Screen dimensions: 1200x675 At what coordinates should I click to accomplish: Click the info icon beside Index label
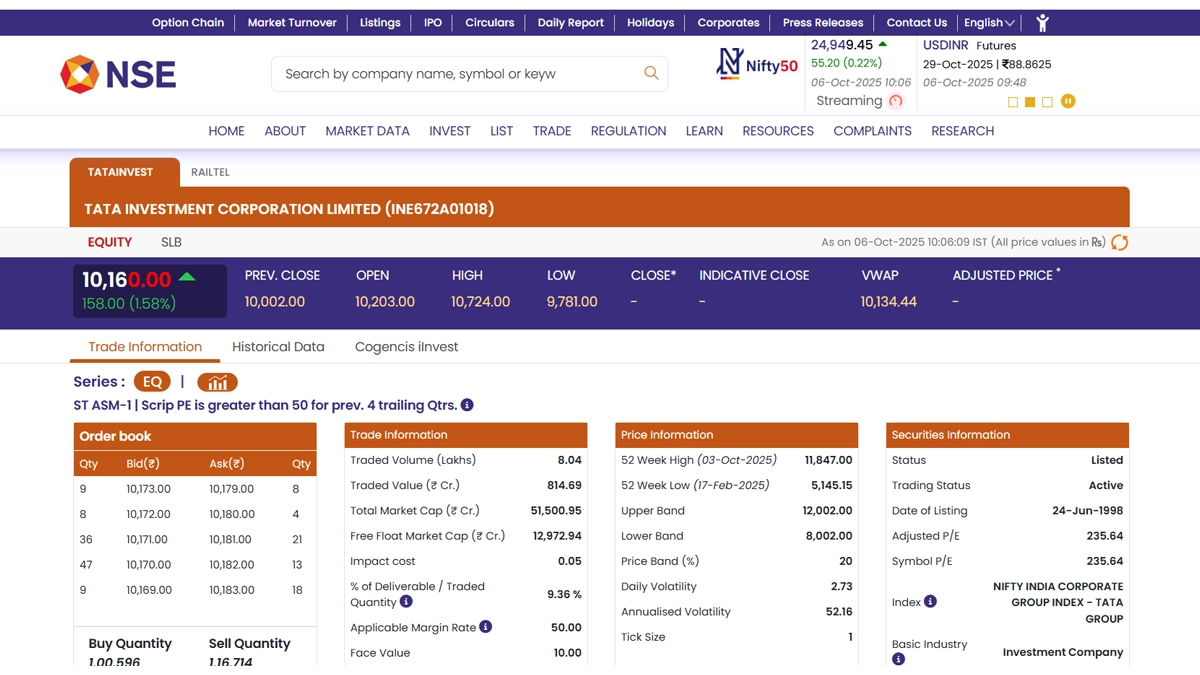[x=930, y=602]
